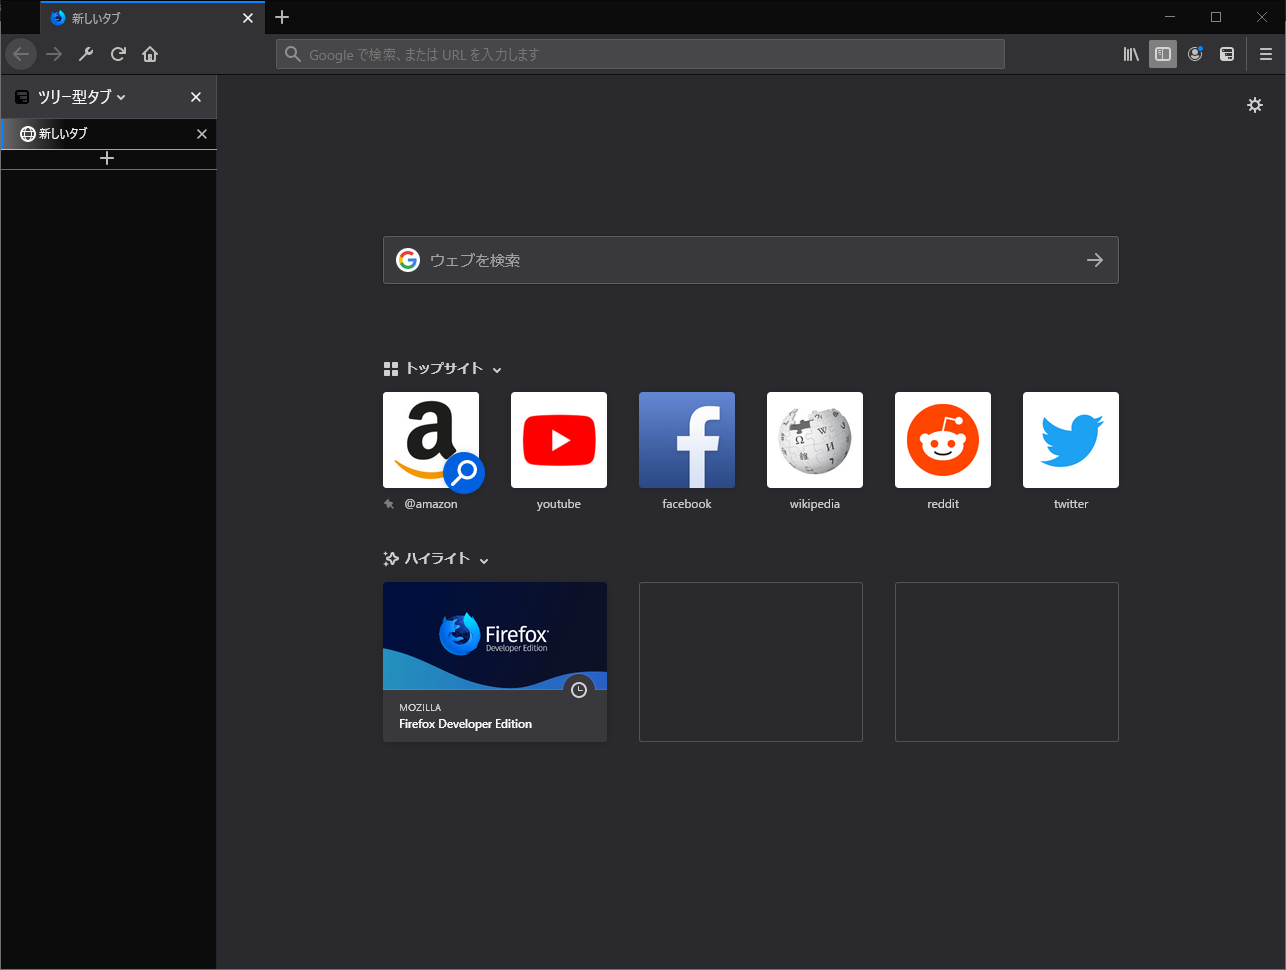
Task: Maximize the Firefox window
Action: (x=1216, y=17)
